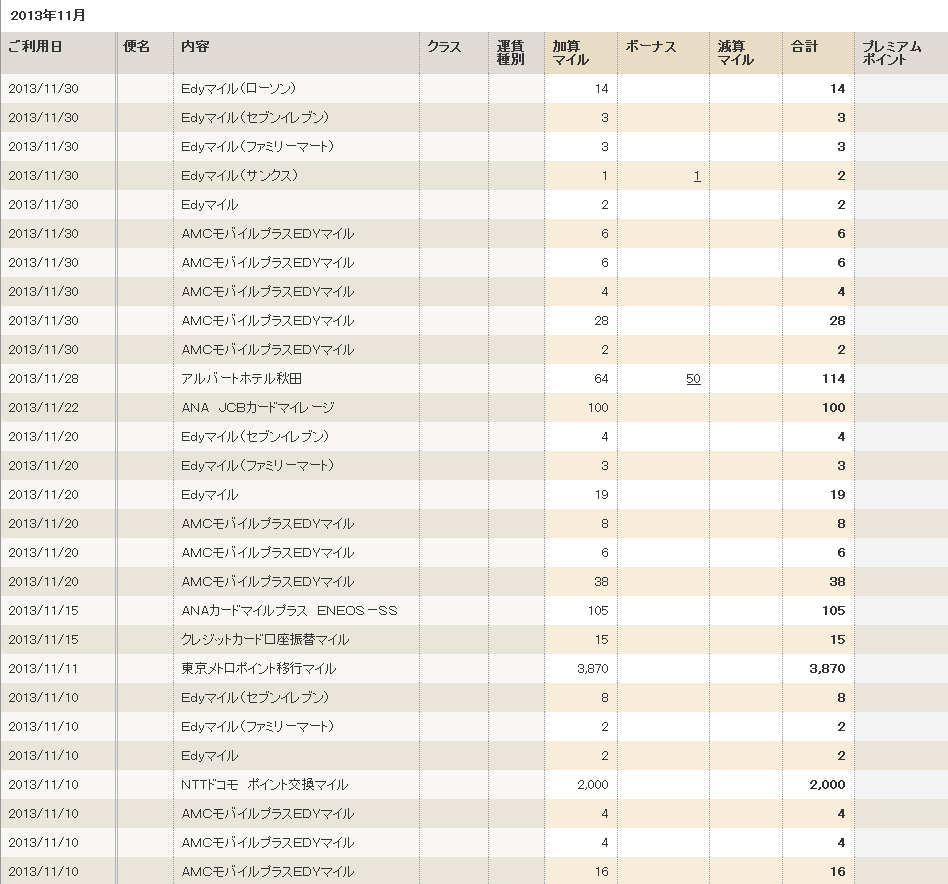The width and height of the screenshot is (948, 884).
Task: Click 合計 value 100 for ANA JCBカード
Action: pos(833,408)
